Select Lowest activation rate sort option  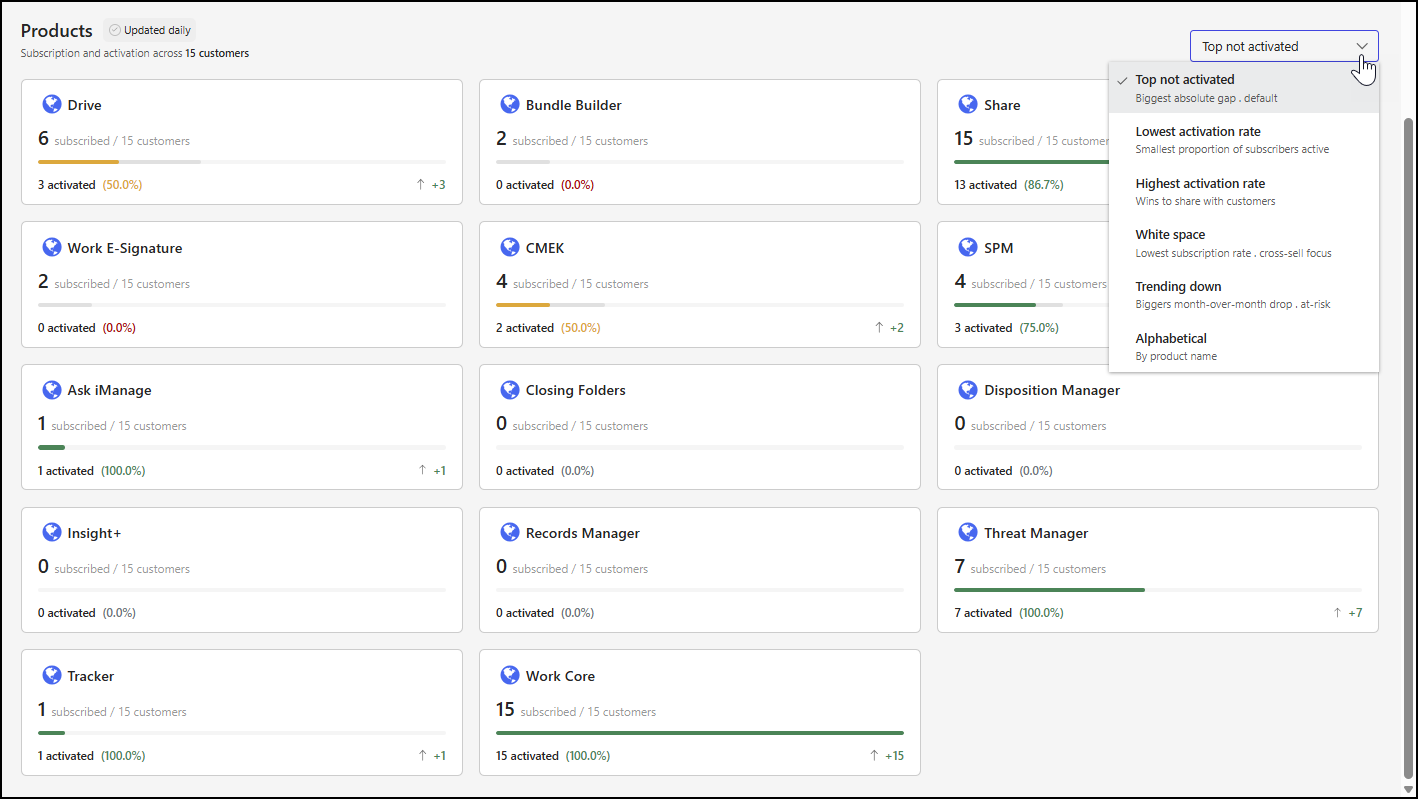click(1244, 140)
